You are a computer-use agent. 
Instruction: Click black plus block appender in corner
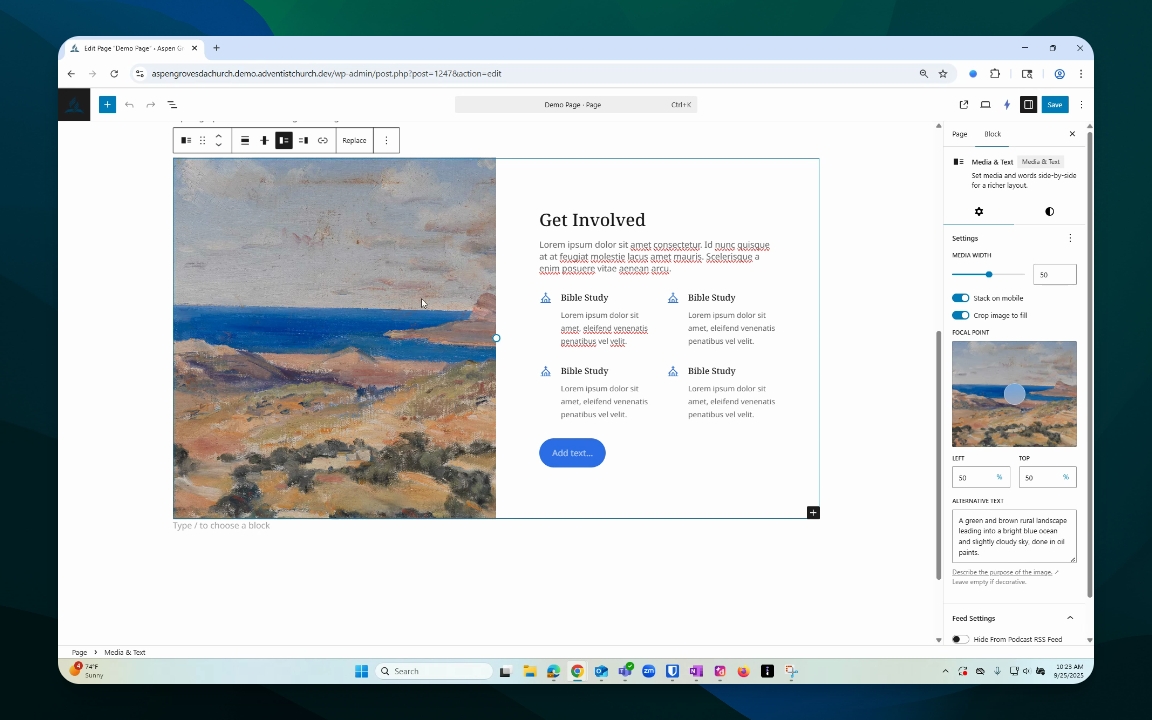(813, 512)
